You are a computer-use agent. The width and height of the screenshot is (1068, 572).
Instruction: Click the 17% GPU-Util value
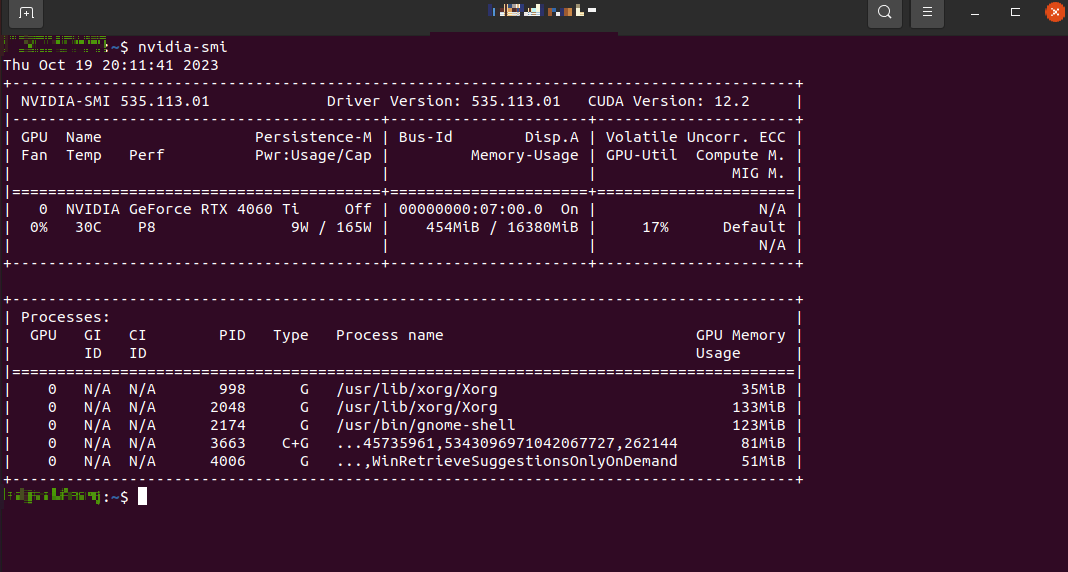tap(655, 227)
